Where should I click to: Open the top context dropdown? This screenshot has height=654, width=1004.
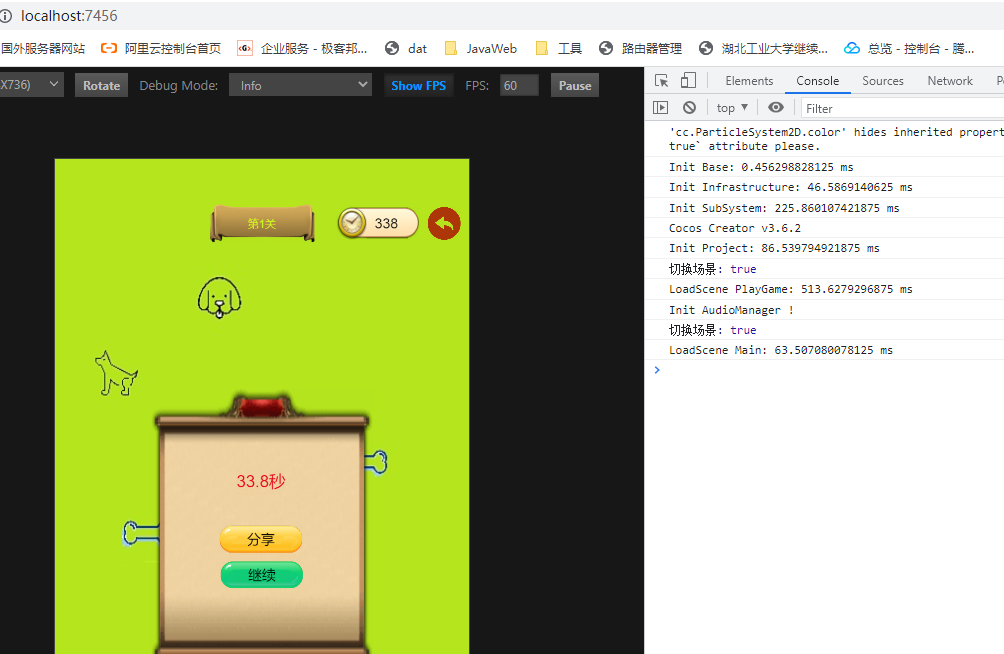pyautogui.click(x=732, y=108)
